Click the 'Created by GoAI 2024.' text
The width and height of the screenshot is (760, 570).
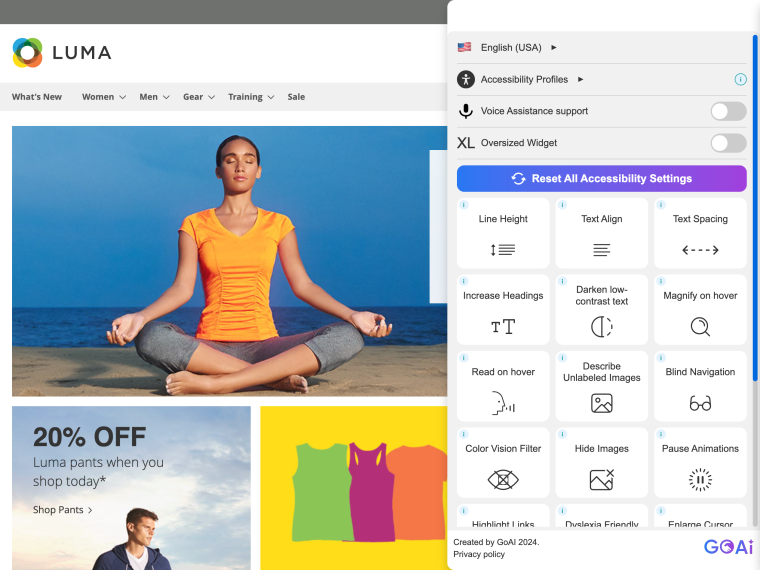496,542
